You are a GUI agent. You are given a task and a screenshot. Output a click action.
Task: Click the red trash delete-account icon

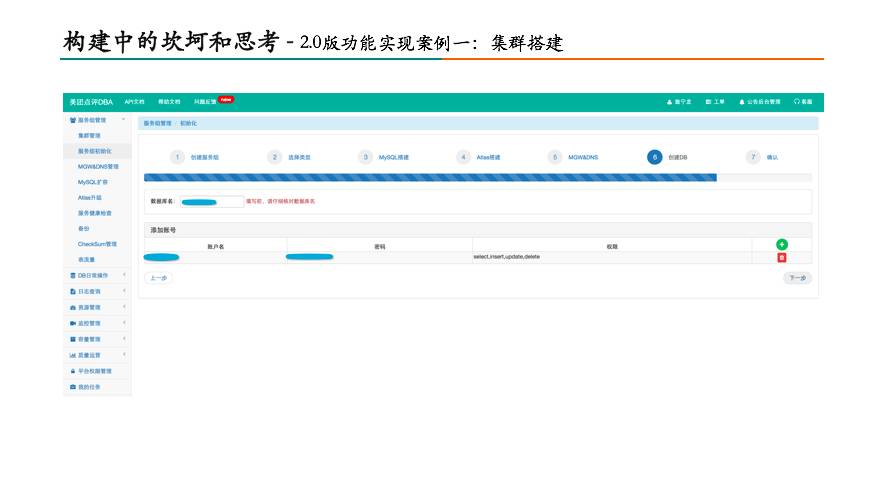coord(781,257)
